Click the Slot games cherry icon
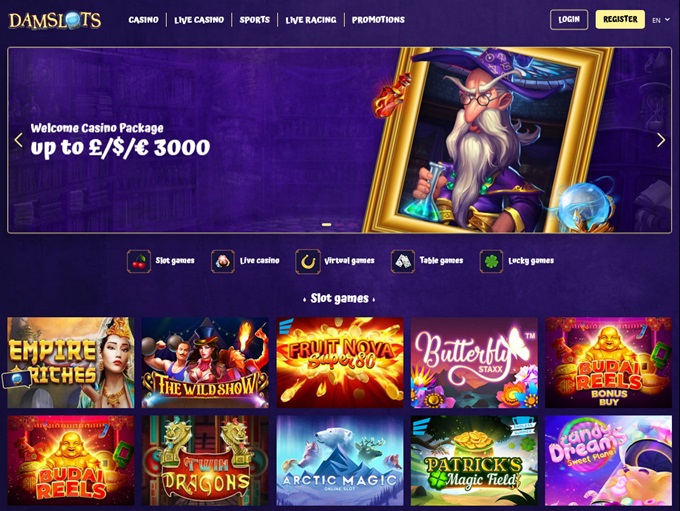 click(139, 262)
